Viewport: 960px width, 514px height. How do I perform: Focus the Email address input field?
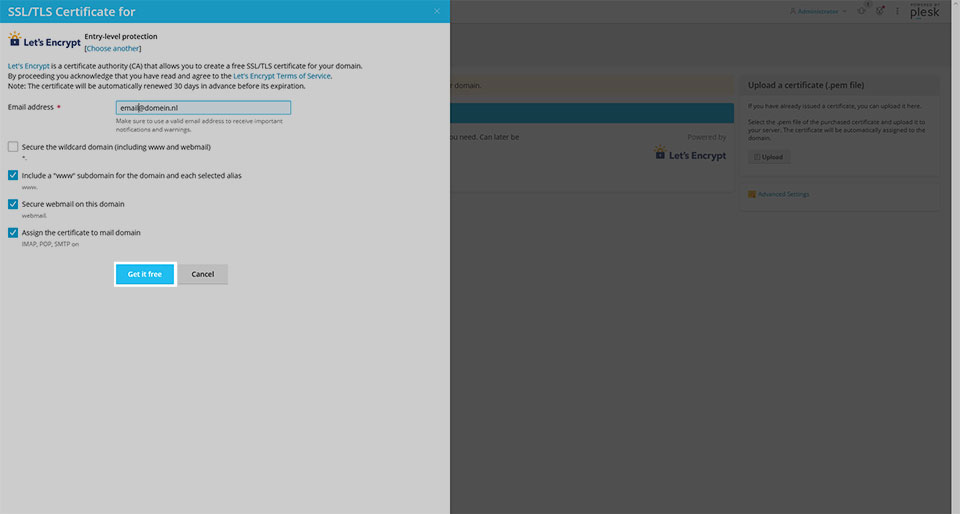click(x=203, y=108)
